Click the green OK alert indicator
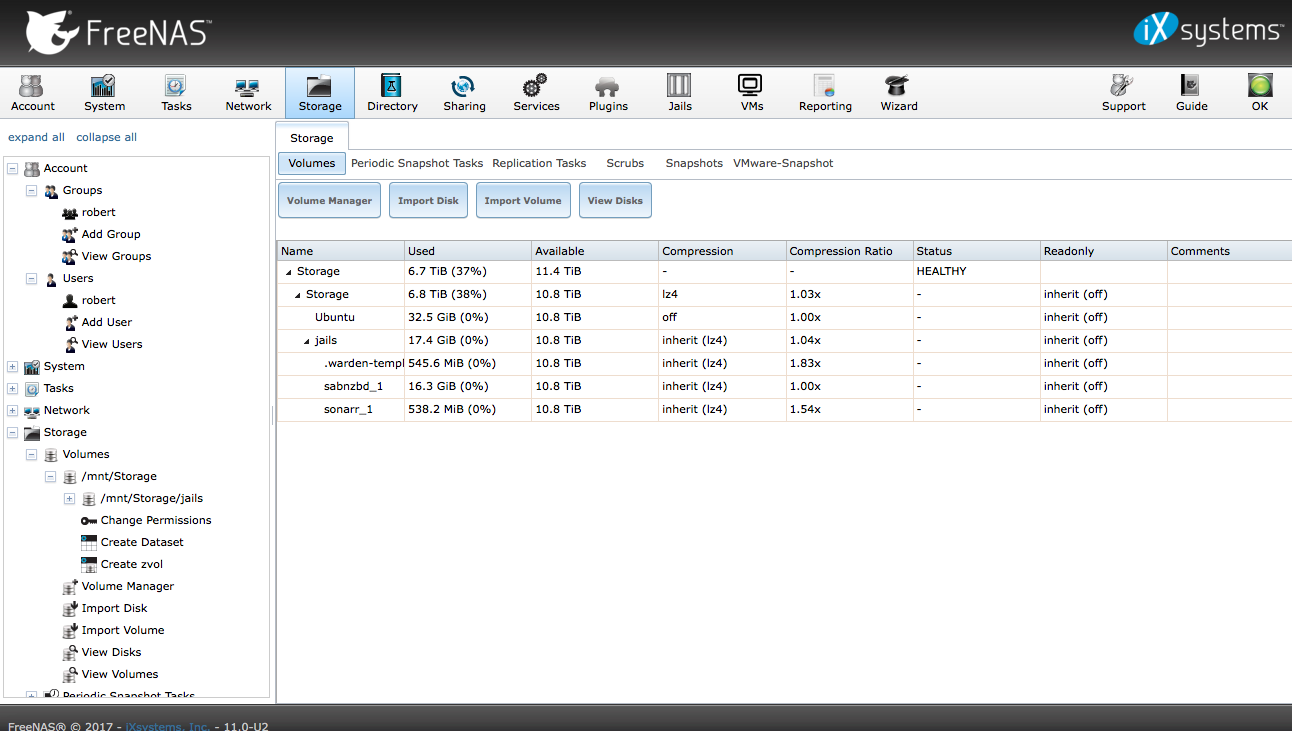This screenshot has width=1292, height=731. (1260, 86)
